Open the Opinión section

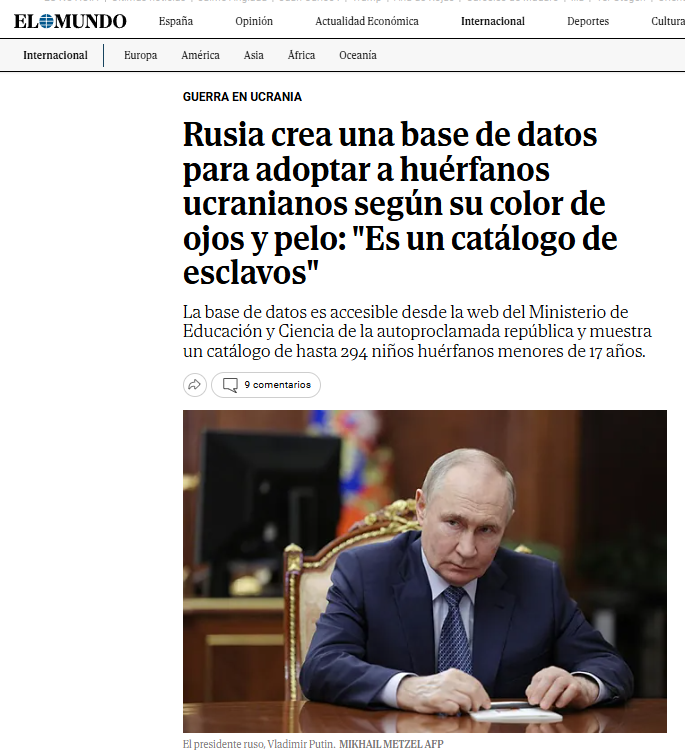pos(254,21)
